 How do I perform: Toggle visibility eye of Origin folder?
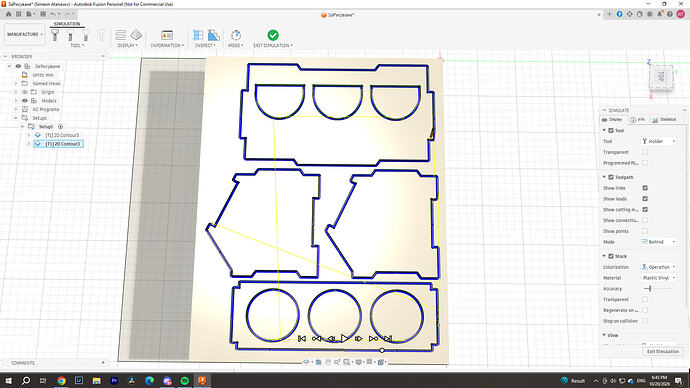click(25, 92)
